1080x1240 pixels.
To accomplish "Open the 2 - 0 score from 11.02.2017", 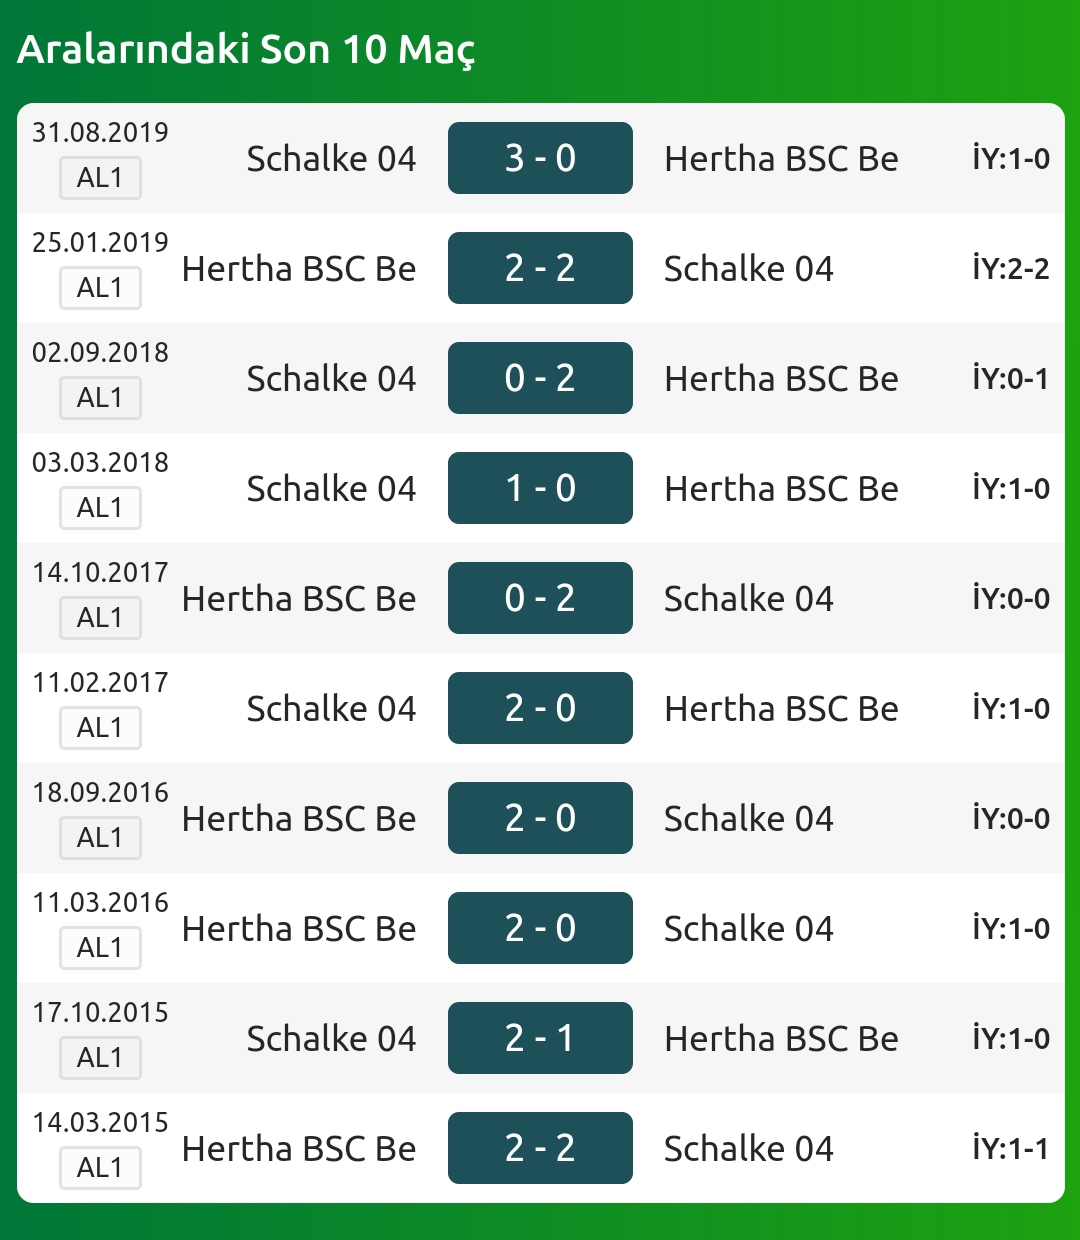I will (540, 708).
